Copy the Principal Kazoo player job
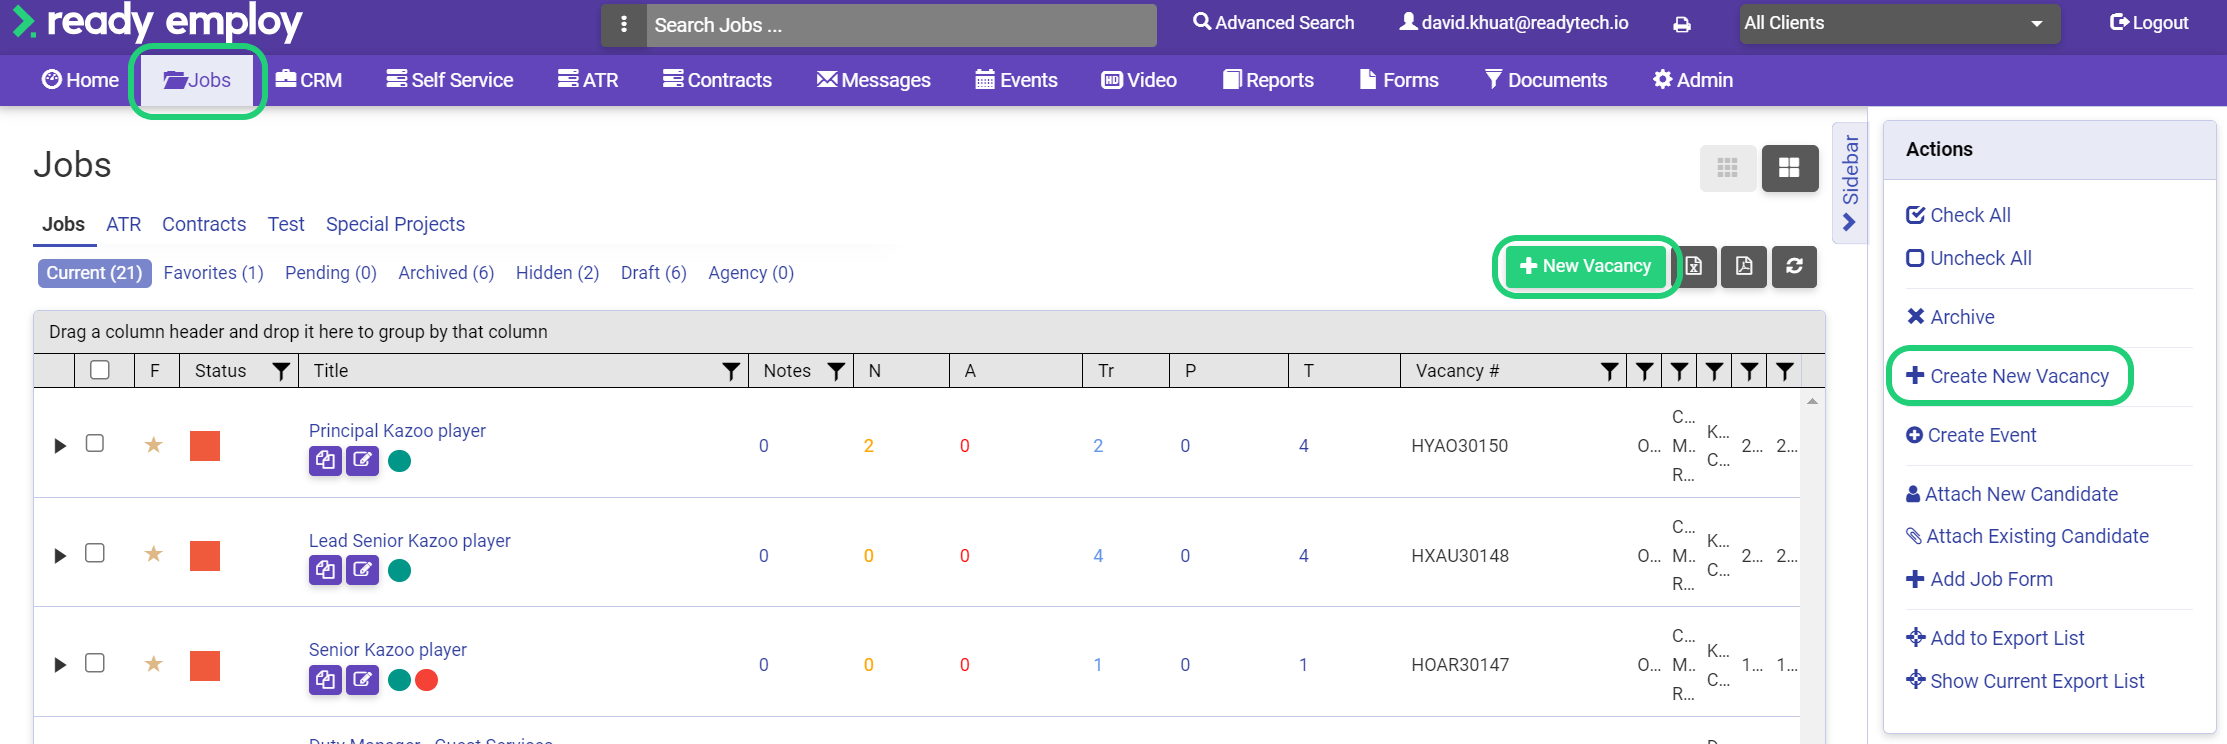Screen dimensions: 2227x744 coord(325,460)
